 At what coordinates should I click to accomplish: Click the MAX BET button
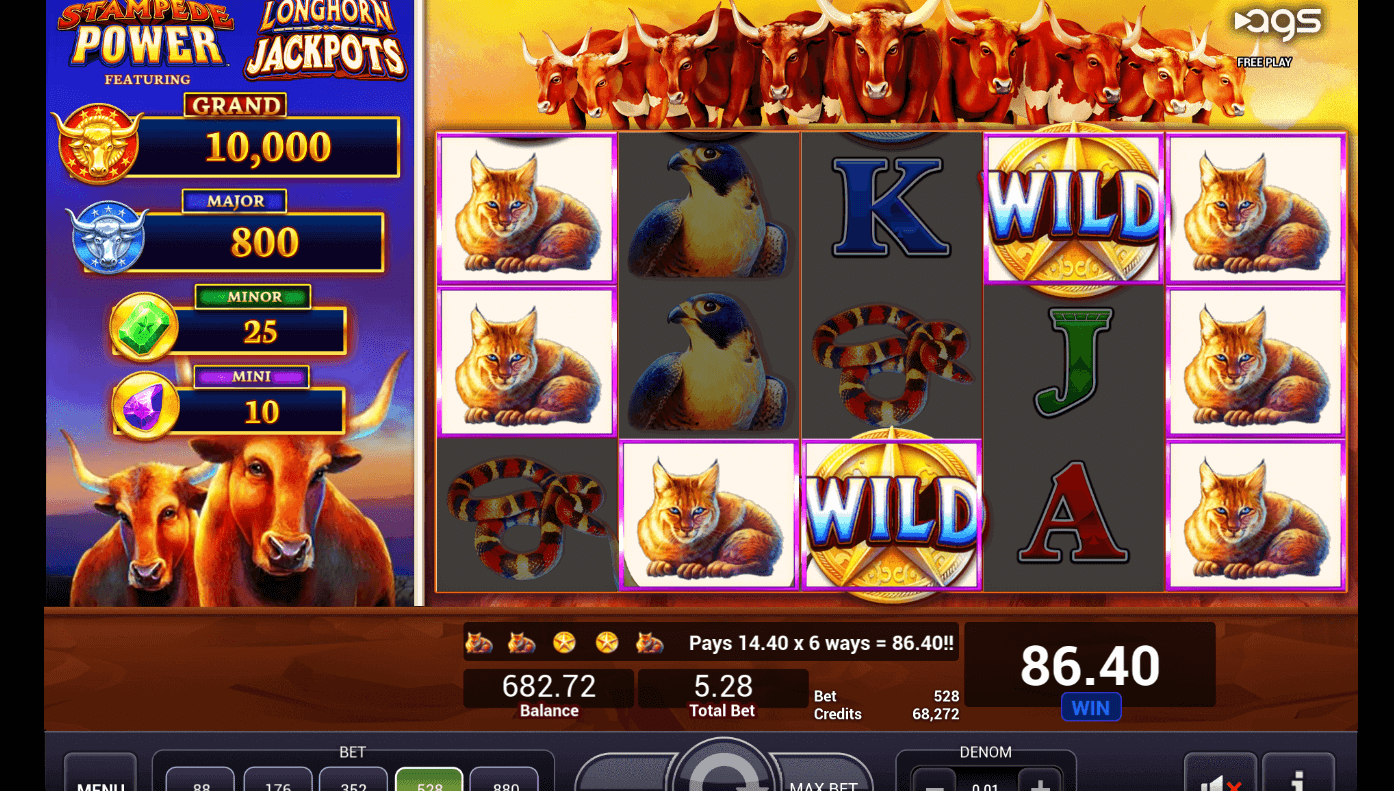[x=822, y=777]
